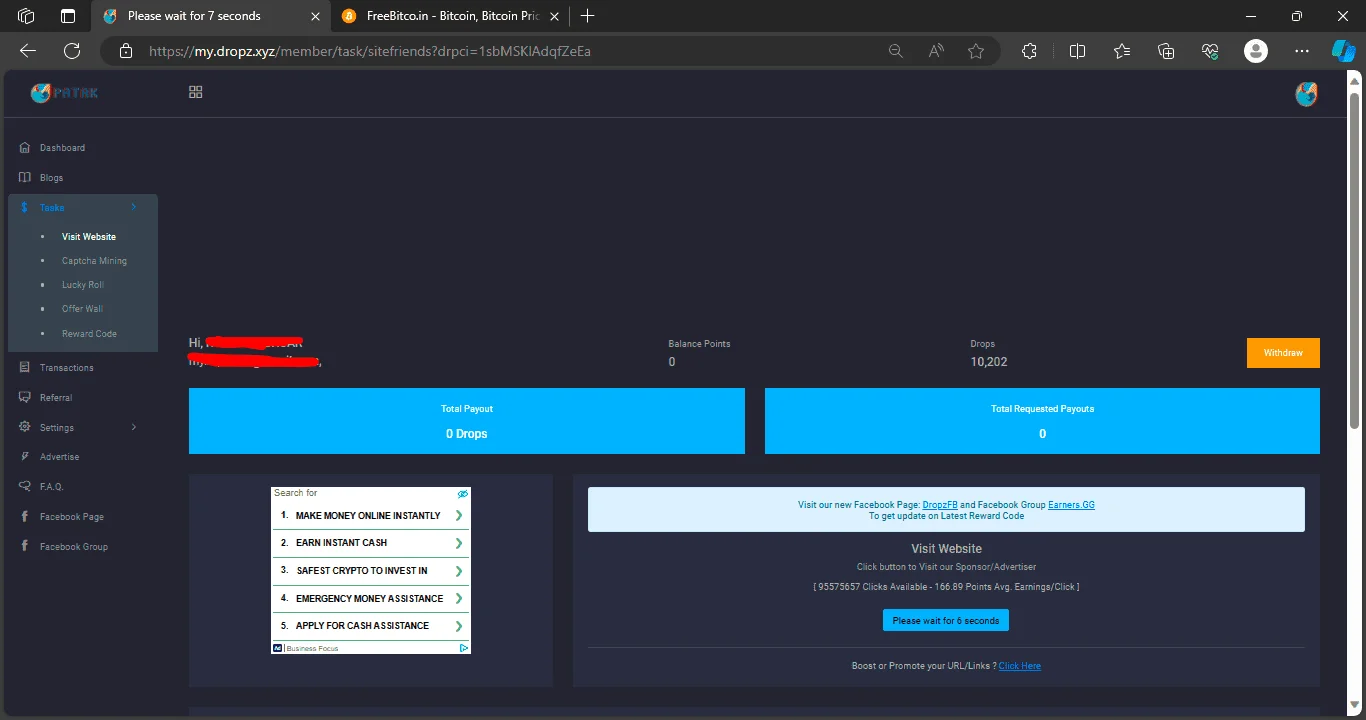The height and width of the screenshot is (720, 1366).
Task: Select Offer Wall under Tasks
Action: (82, 309)
